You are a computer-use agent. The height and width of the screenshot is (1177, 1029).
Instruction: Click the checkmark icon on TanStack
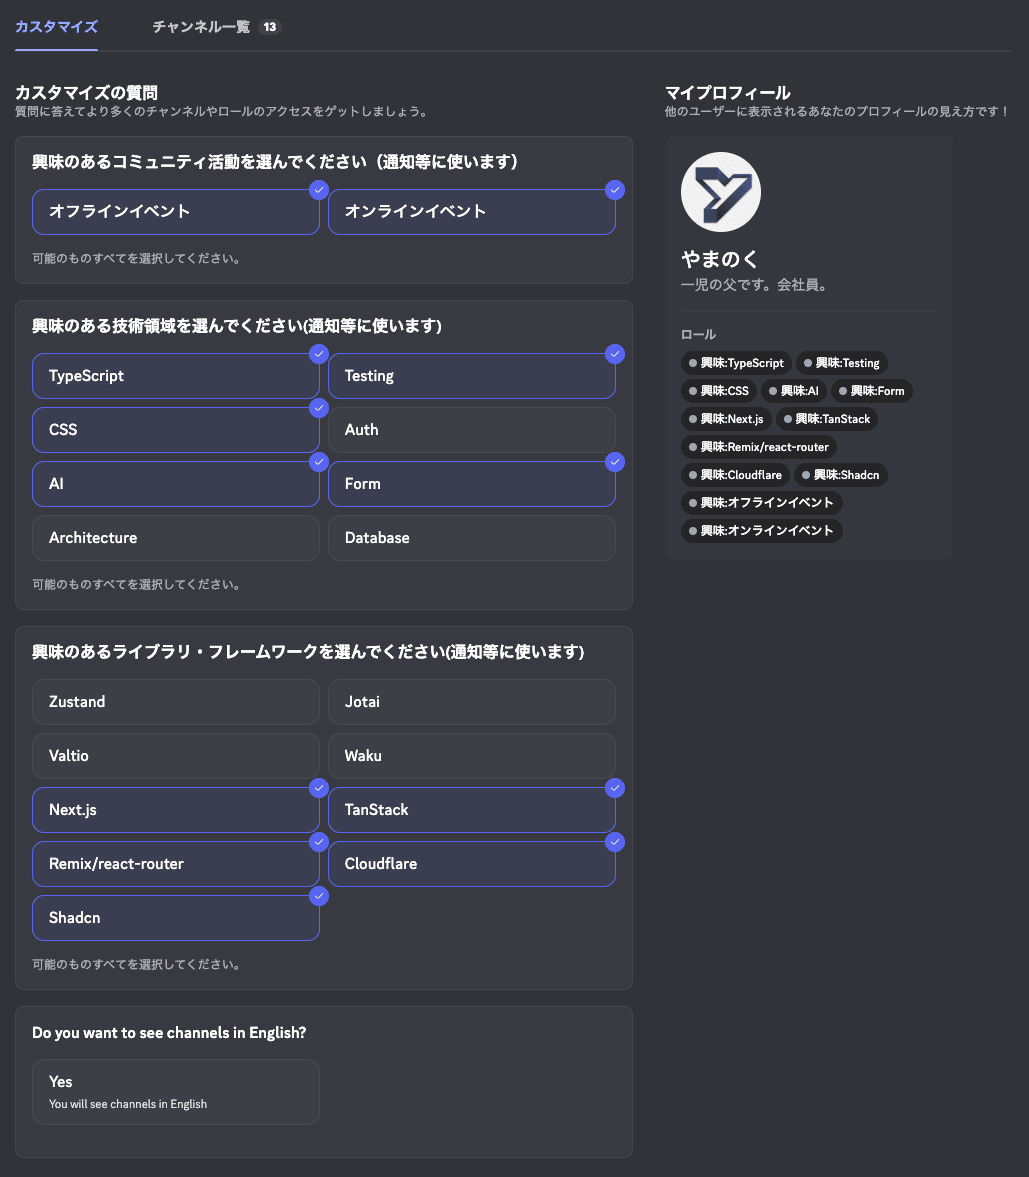click(615, 788)
